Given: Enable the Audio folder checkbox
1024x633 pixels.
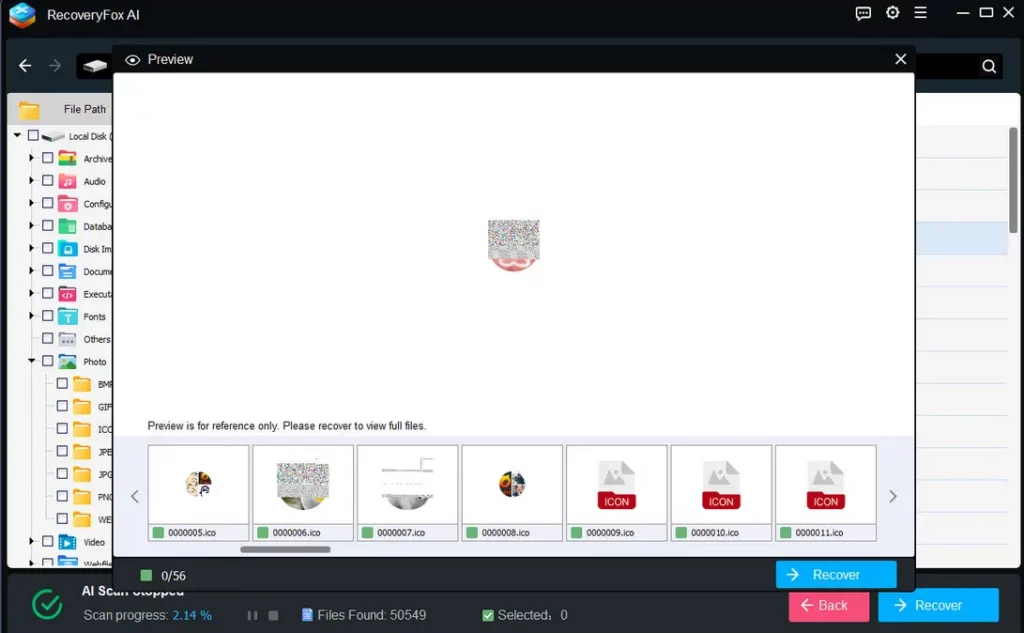Looking at the screenshot, I should 47,181.
